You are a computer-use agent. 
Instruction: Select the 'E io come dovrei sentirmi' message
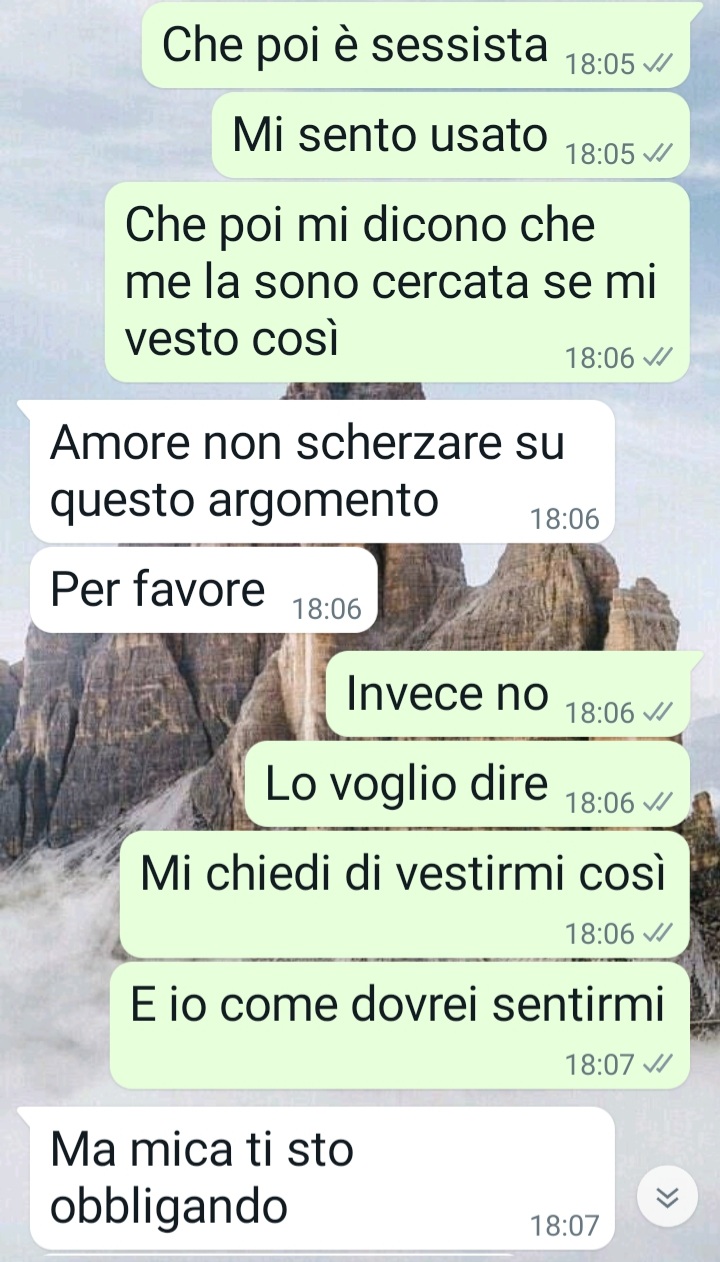[400, 1025]
